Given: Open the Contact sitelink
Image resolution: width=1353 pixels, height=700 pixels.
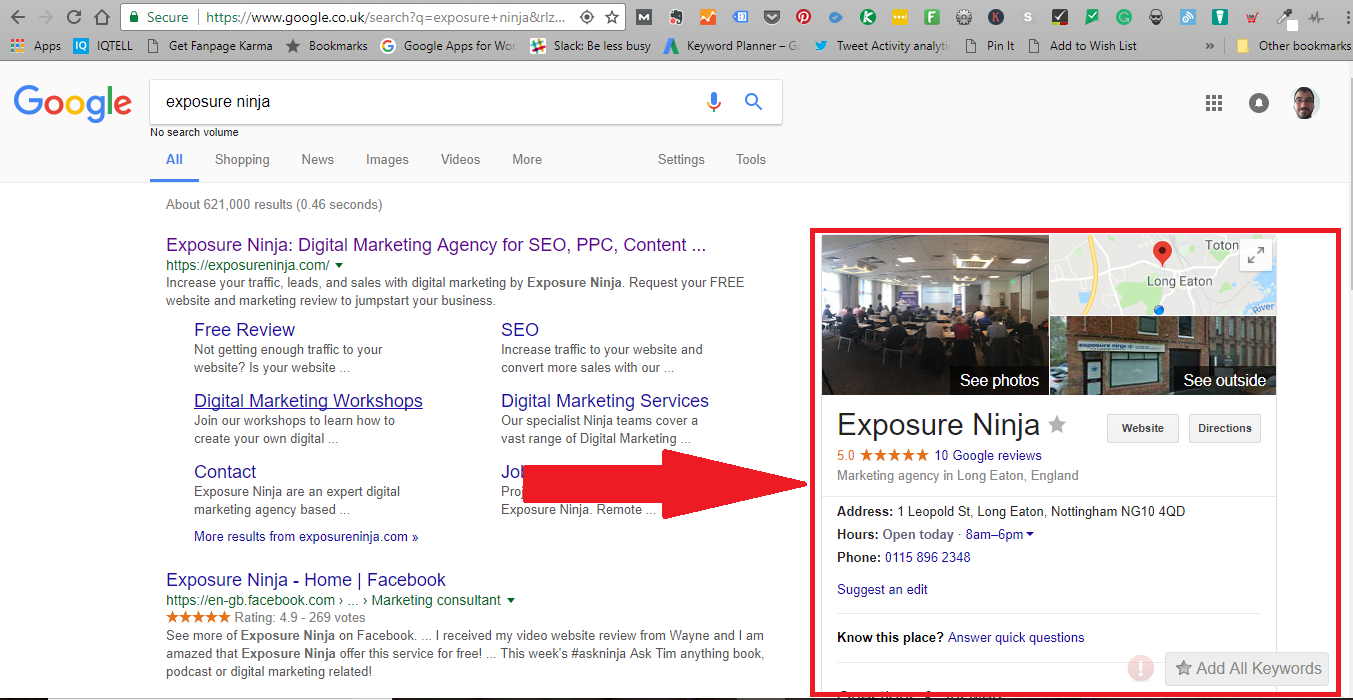Looking at the screenshot, I should point(225,472).
